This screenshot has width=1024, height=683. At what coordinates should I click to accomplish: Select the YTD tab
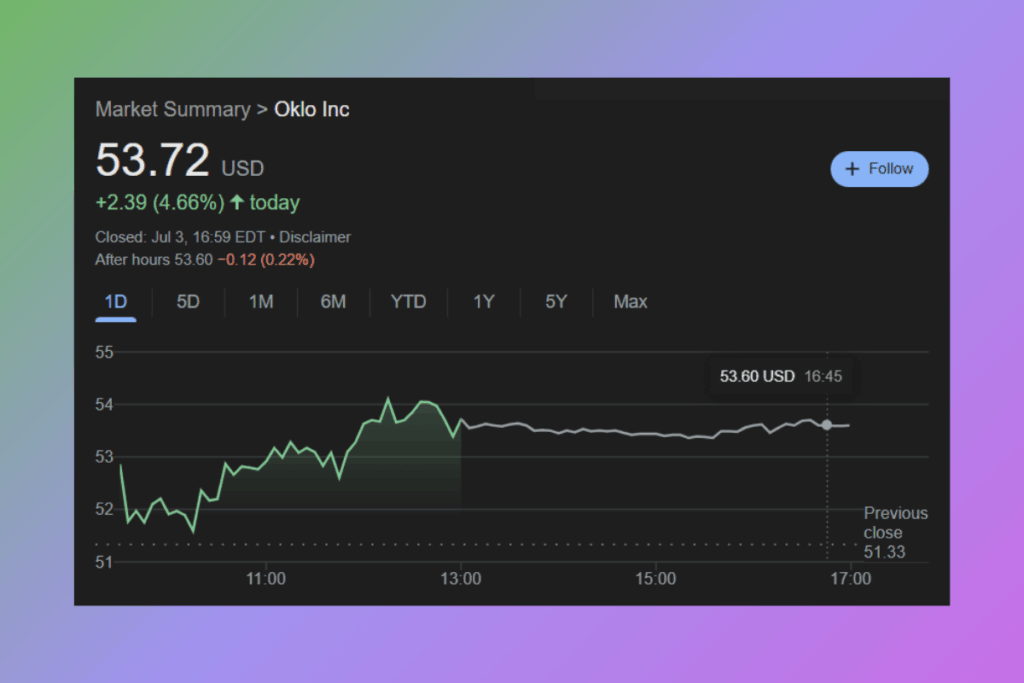[x=408, y=301]
